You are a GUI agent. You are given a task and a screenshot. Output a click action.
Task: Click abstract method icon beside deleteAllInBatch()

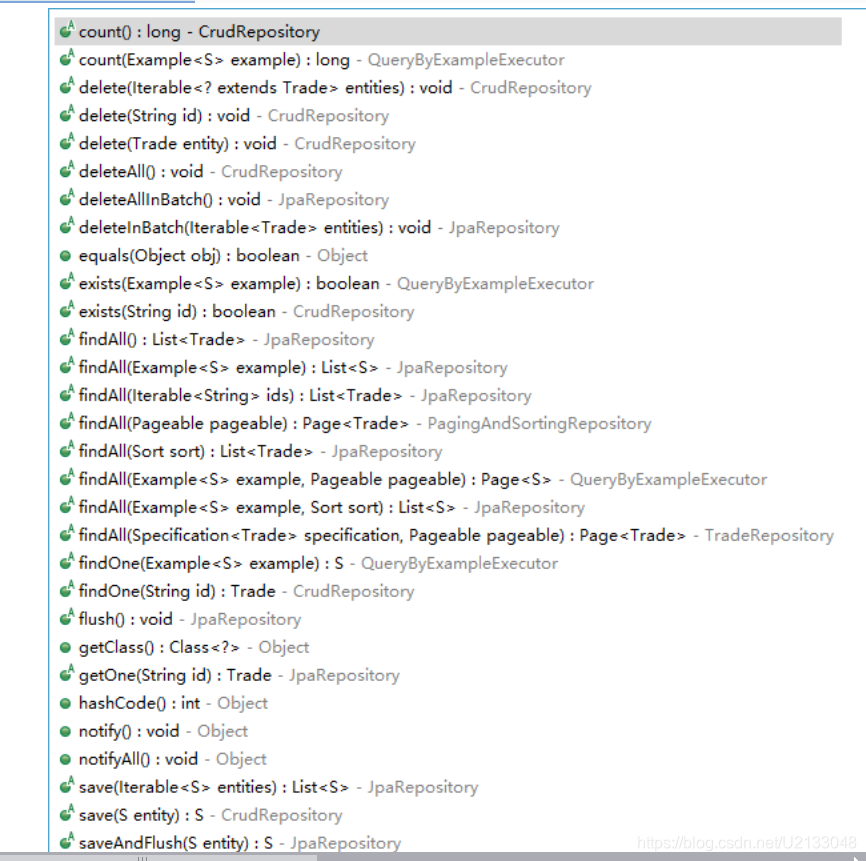66,198
